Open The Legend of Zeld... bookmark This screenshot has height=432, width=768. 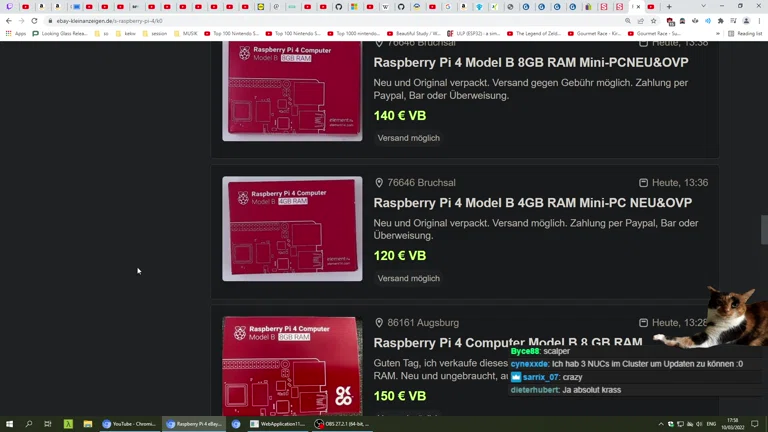pyautogui.click(x=534, y=34)
